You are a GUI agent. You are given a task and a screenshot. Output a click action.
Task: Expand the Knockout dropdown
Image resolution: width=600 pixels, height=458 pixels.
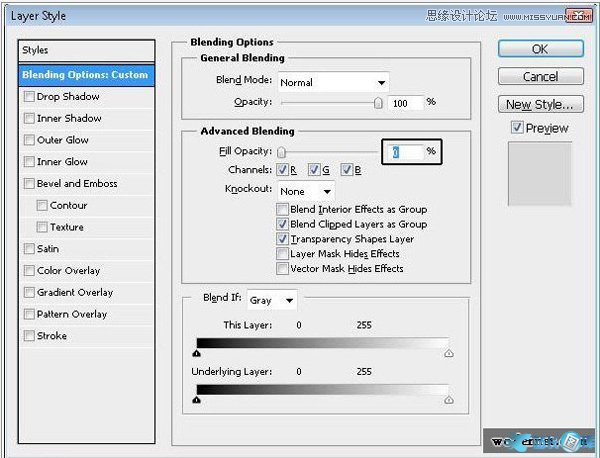(306, 190)
